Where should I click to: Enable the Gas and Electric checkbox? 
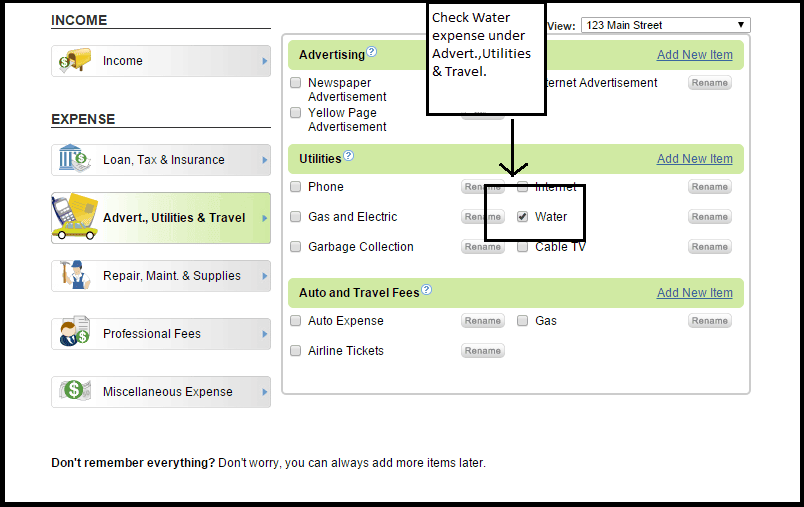[296, 216]
